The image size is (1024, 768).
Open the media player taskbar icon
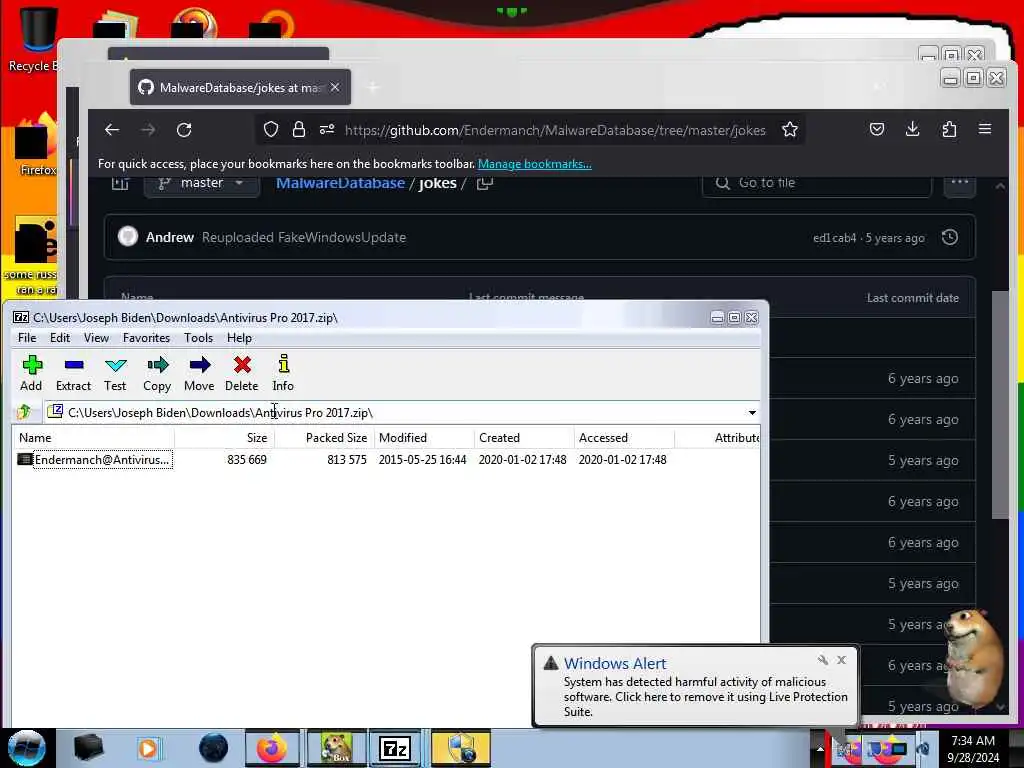(x=148, y=748)
